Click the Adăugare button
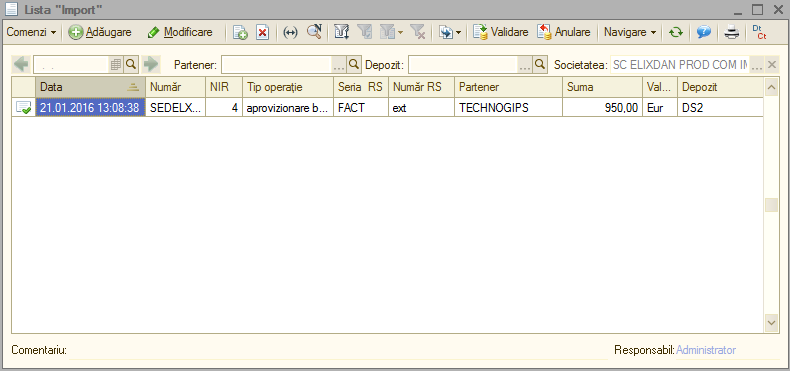This screenshot has width=790, height=371. click(x=100, y=32)
